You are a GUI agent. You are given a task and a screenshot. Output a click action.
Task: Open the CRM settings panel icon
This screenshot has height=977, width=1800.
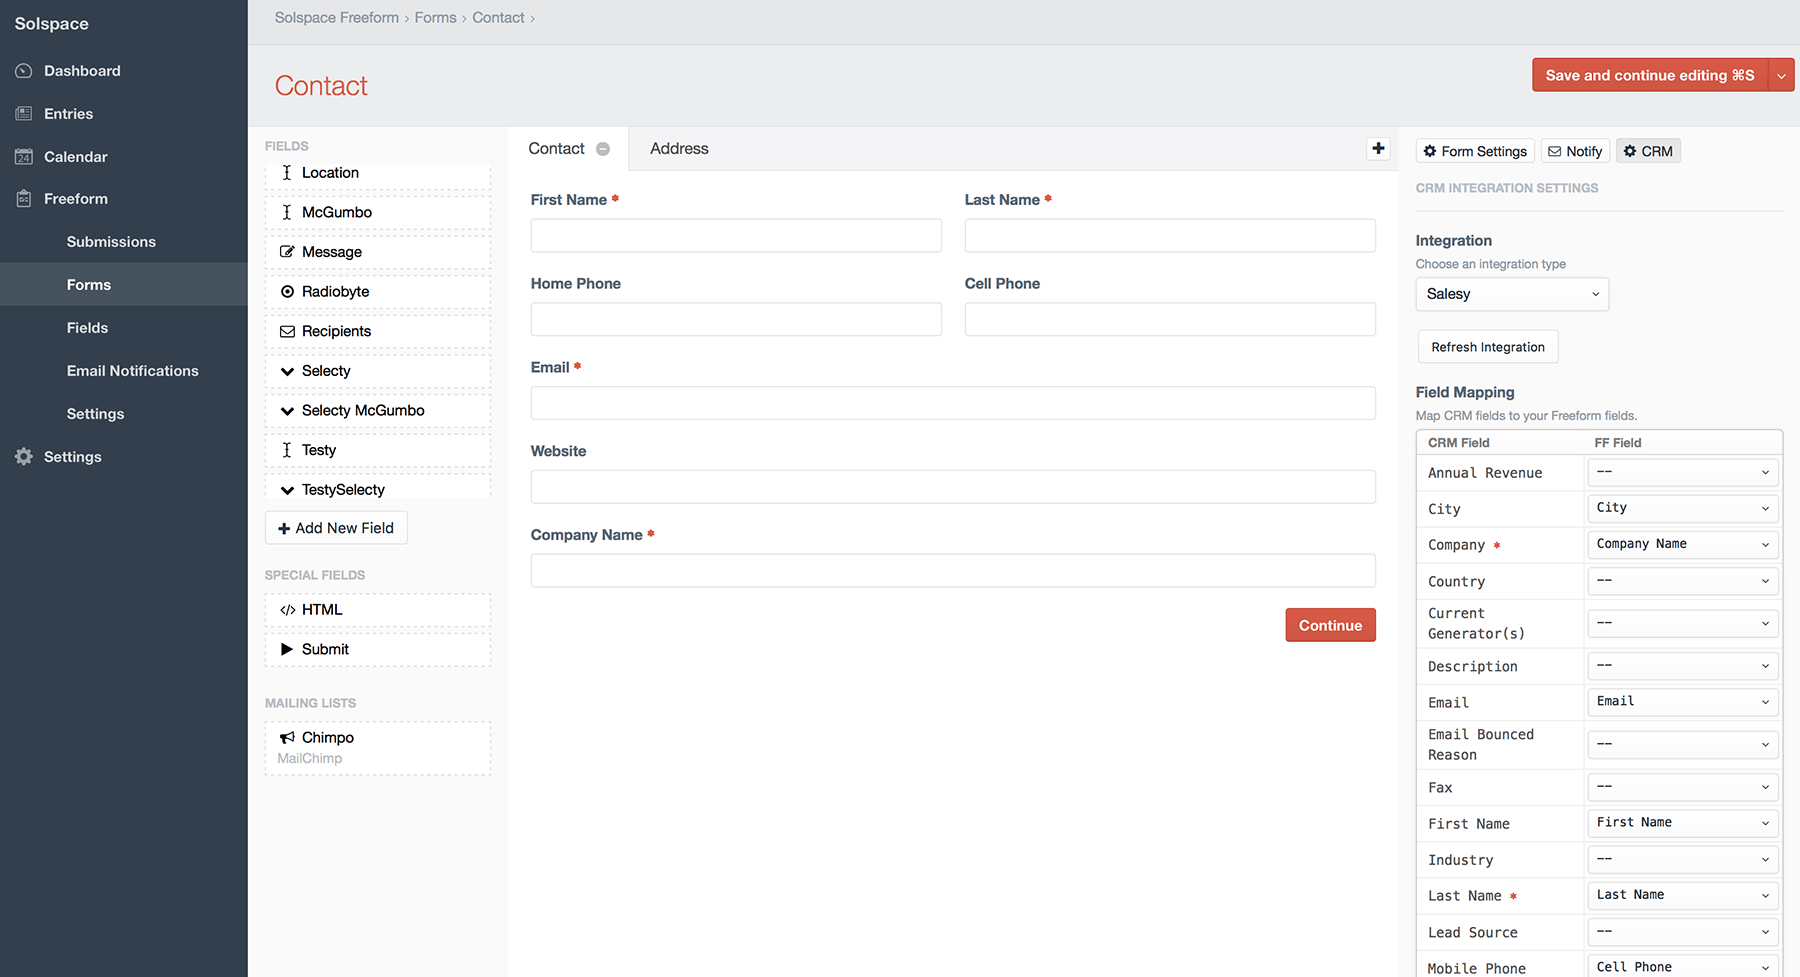point(1631,150)
